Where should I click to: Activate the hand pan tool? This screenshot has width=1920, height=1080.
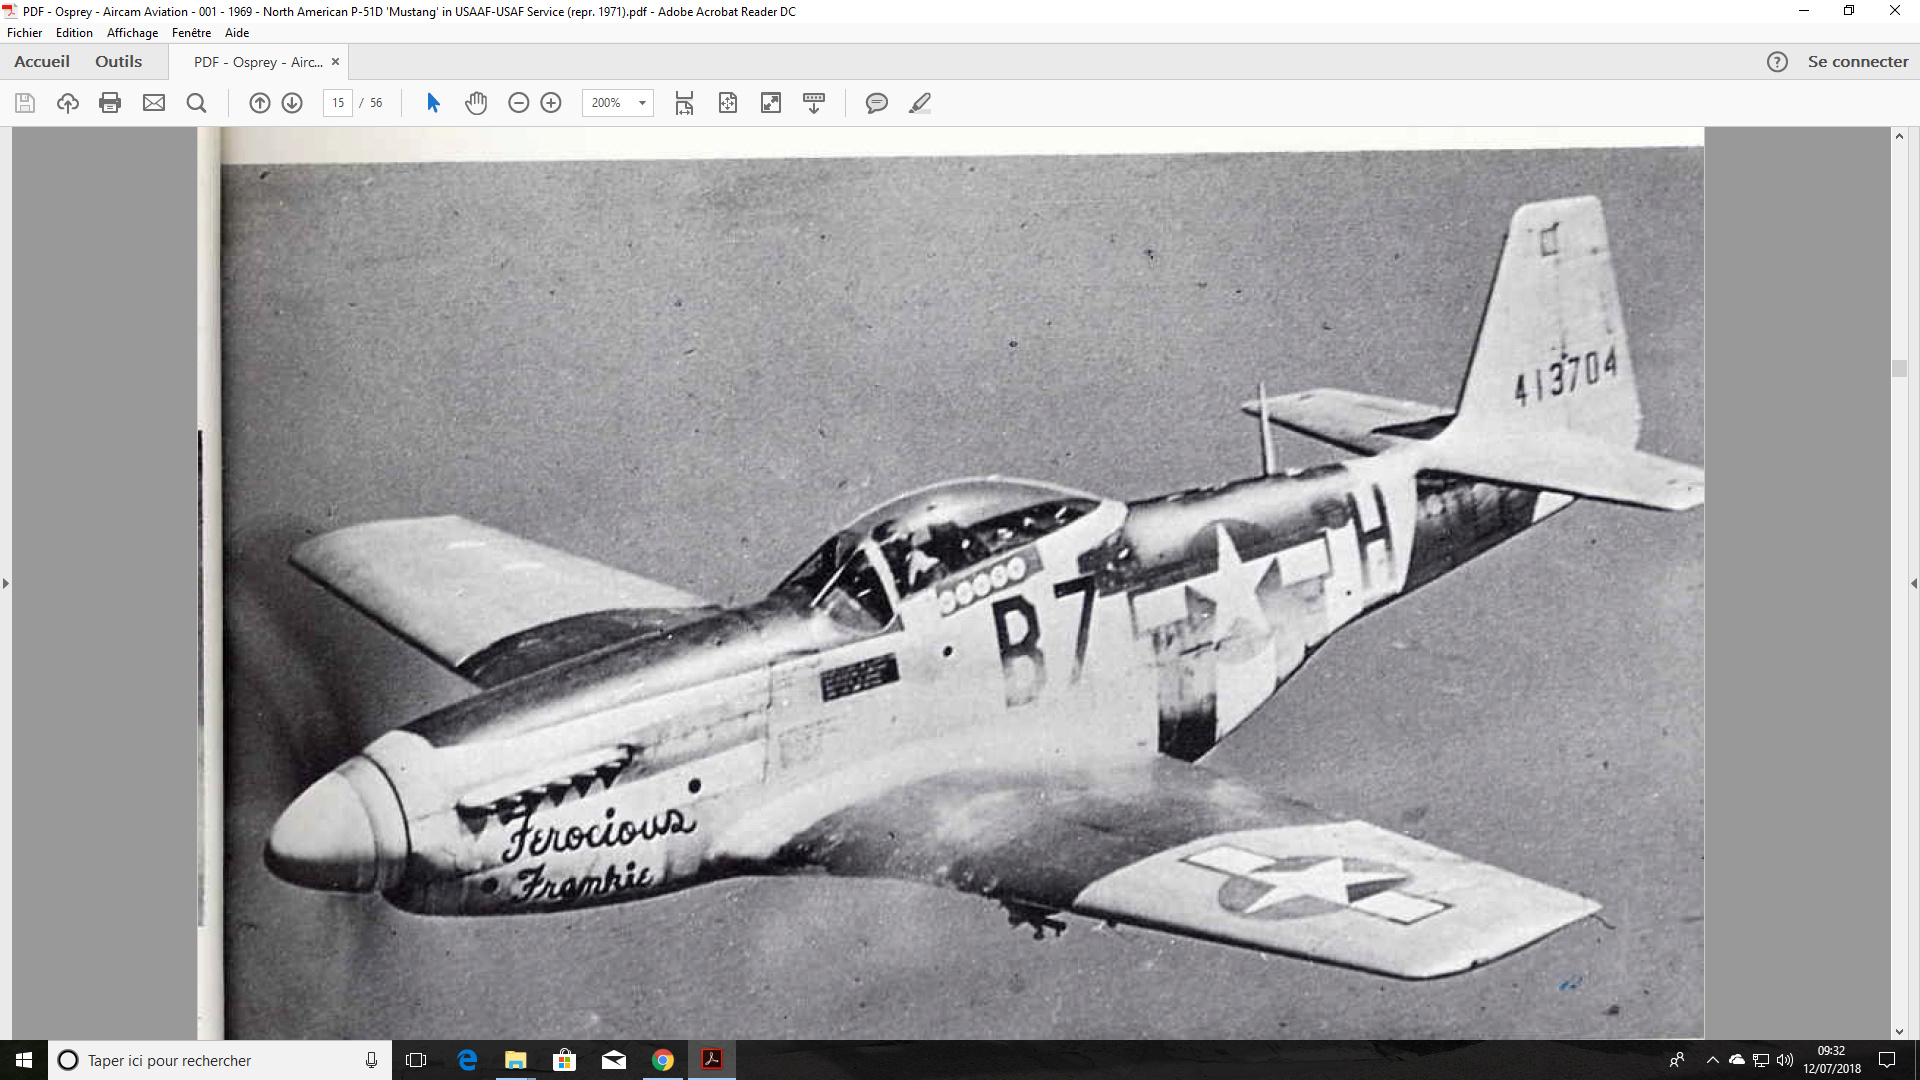pyautogui.click(x=476, y=103)
